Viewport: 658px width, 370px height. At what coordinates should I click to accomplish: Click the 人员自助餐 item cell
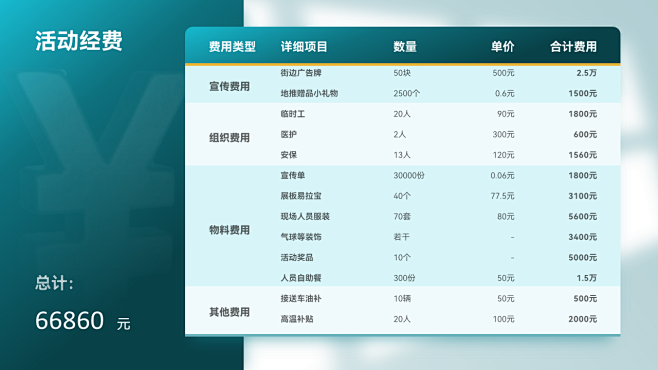point(301,278)
